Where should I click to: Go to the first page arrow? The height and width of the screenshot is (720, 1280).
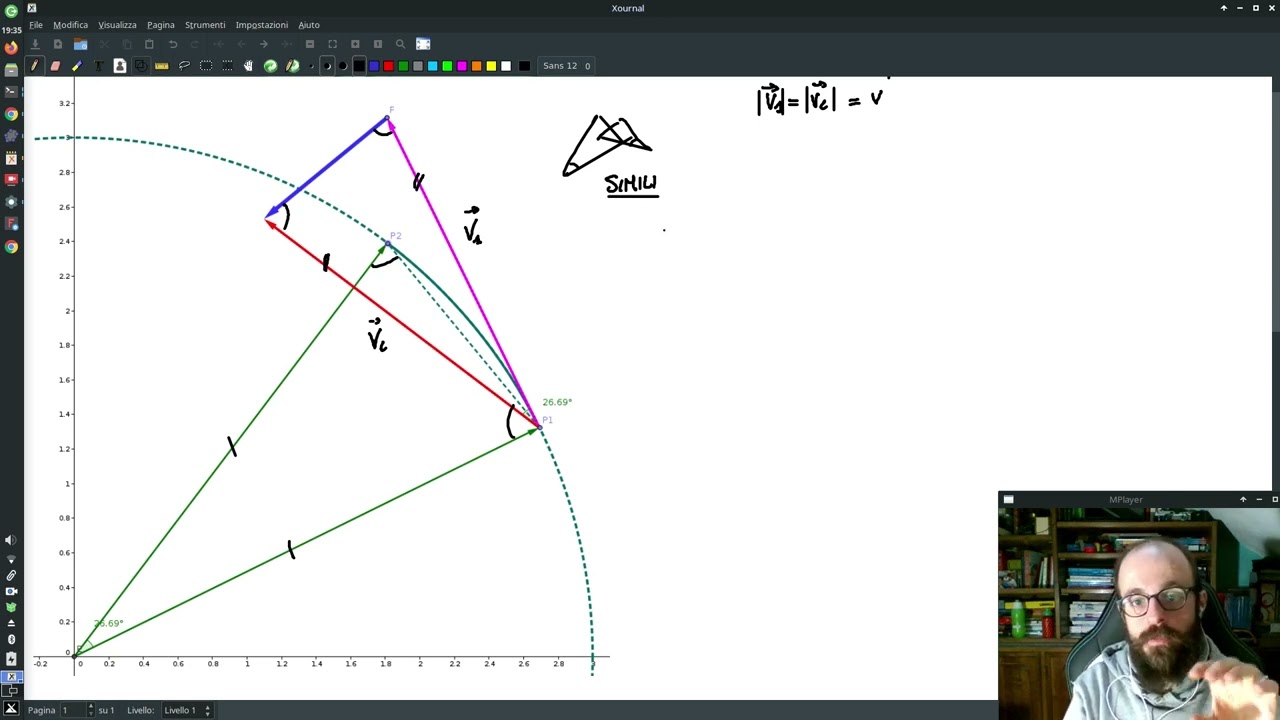tap(218, 44)
